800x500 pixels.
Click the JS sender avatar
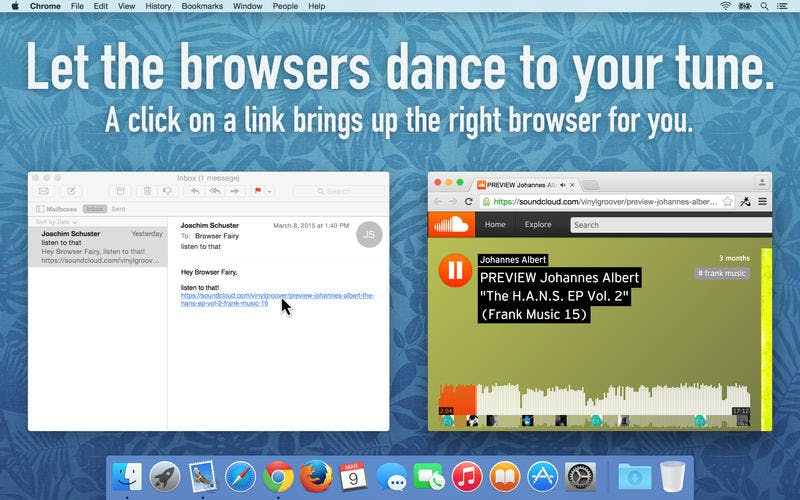pos(369,234)
